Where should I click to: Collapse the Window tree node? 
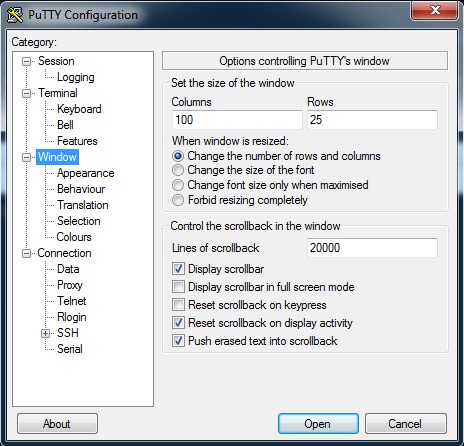tap(26, 157)
